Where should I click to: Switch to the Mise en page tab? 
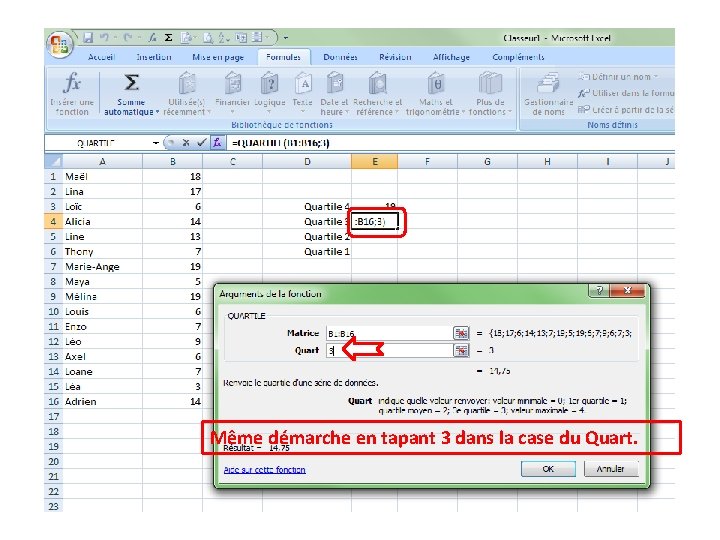[x=218, y=57]
